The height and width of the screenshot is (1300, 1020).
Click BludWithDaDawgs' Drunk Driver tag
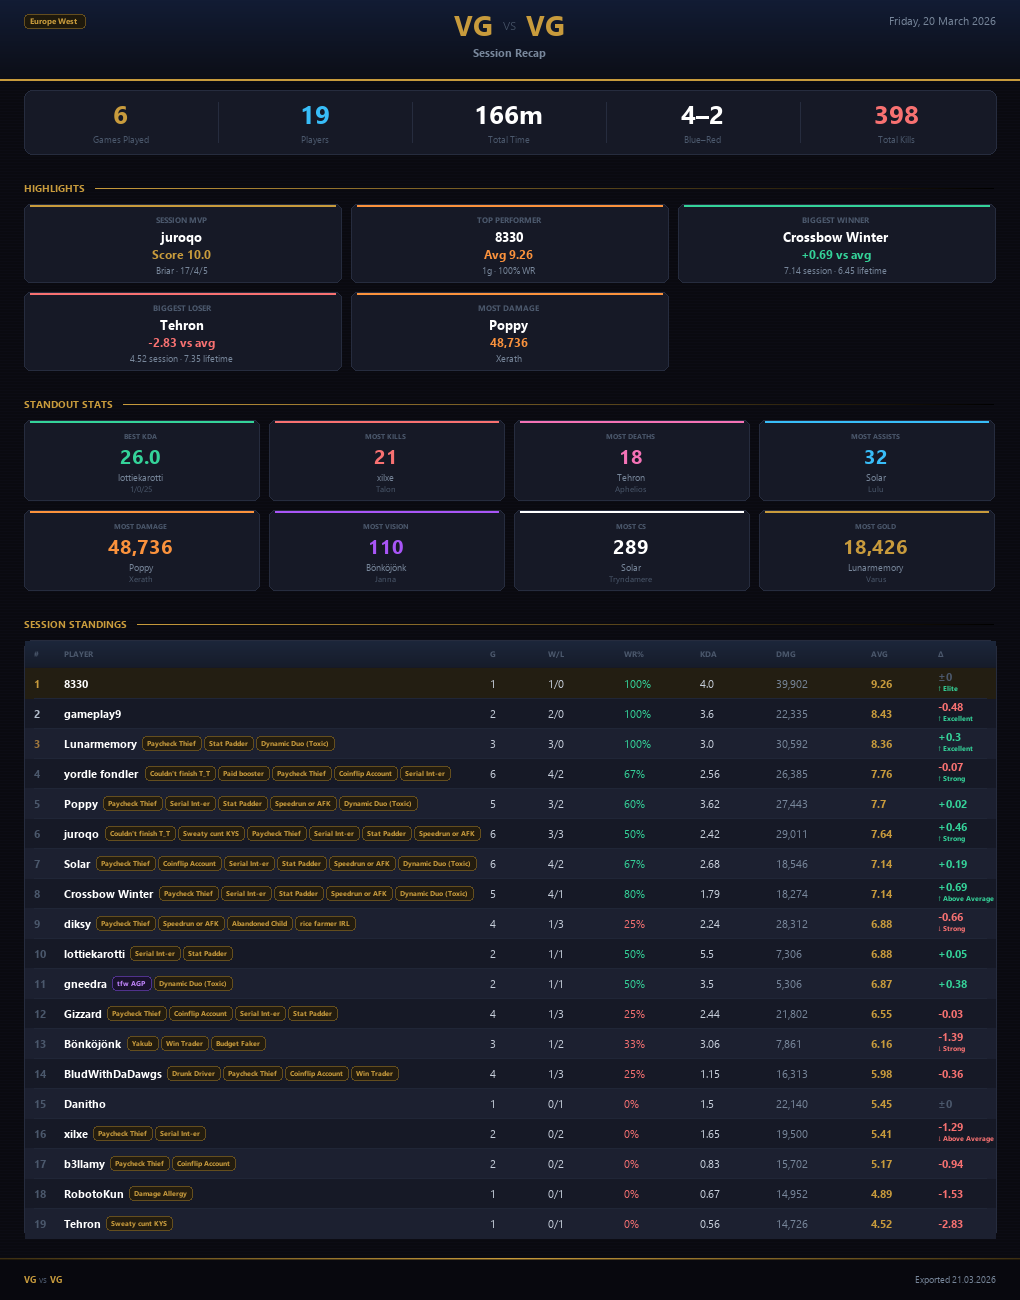click(x=193, y=1074)
